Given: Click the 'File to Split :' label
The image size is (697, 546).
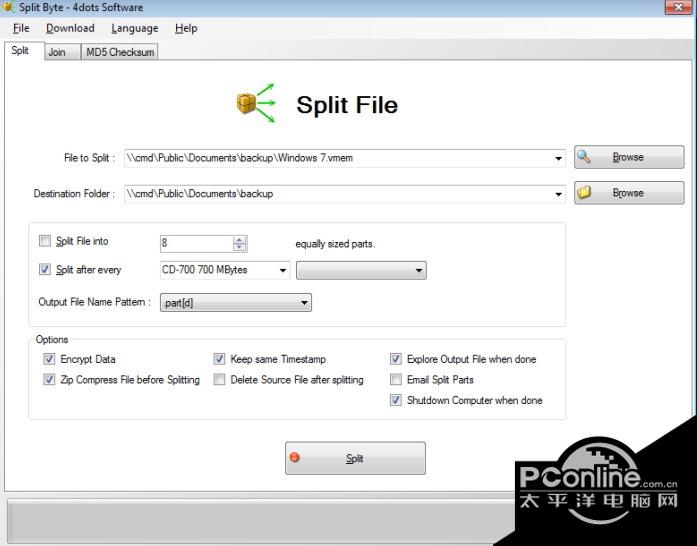Looking at the screenshot, I should point(89,158).
